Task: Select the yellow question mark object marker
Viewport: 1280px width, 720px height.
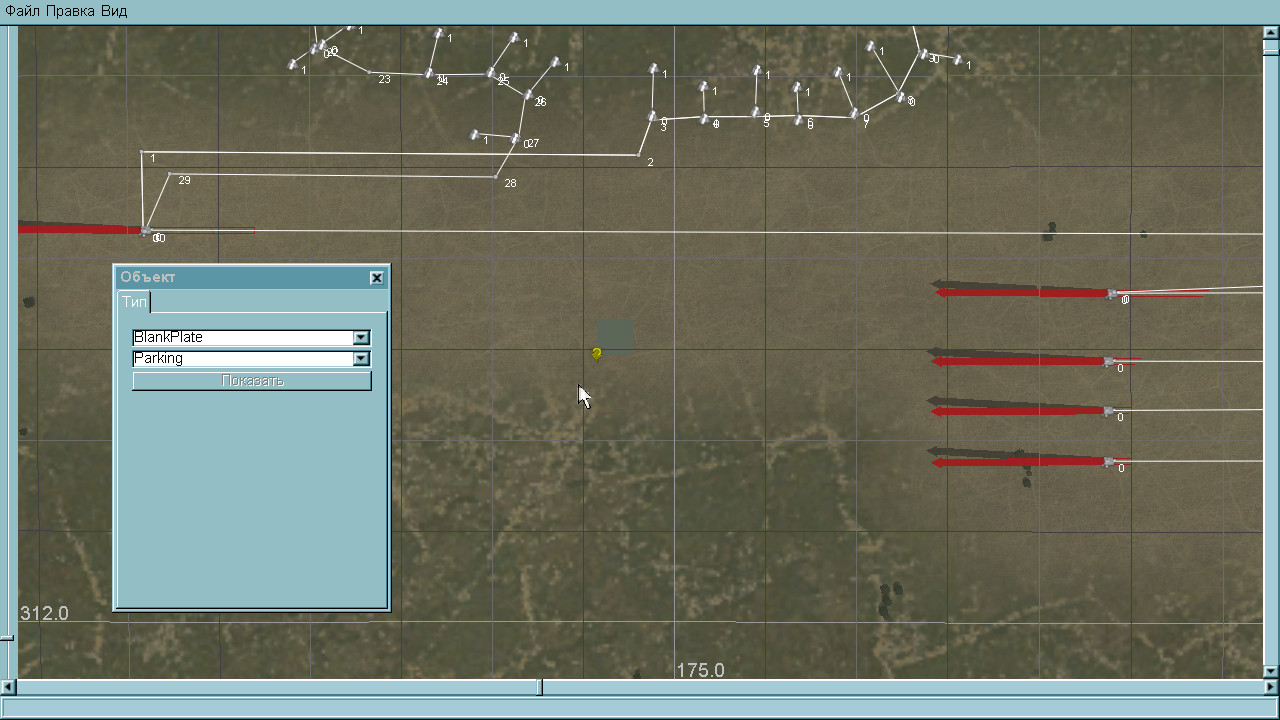Action: [x=597, y=354]
